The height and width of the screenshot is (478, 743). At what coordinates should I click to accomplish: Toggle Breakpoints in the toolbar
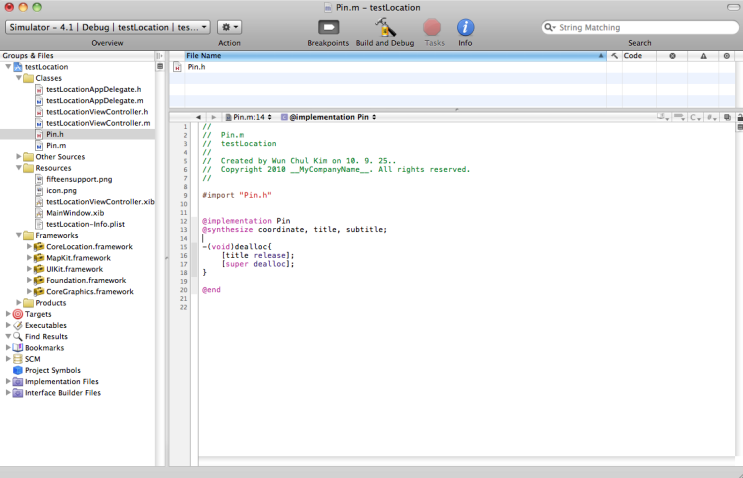click(328, 27)
